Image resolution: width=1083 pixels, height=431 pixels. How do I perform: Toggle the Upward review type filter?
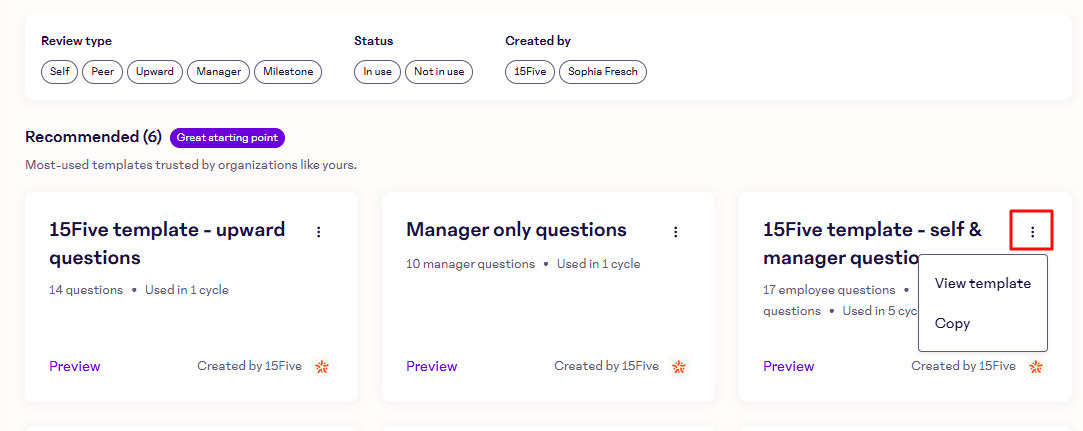[x=155, y=72]
